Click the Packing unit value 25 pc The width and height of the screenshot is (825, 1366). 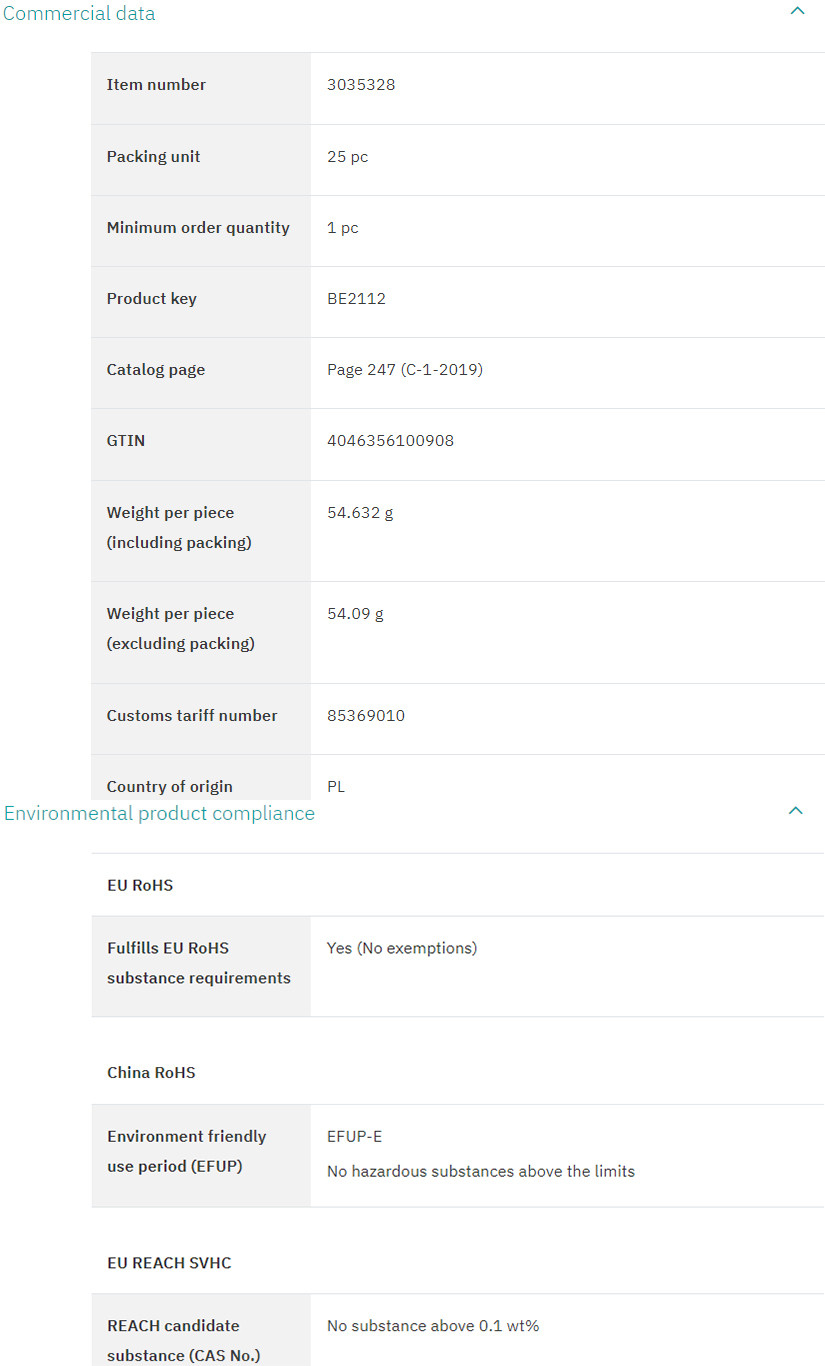coord(347,157)
